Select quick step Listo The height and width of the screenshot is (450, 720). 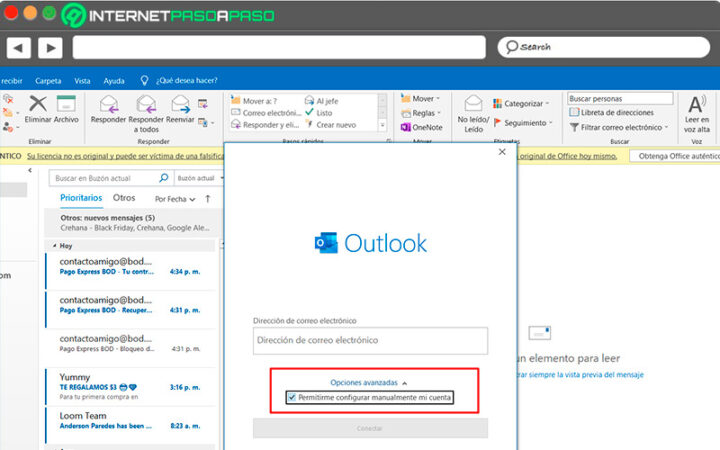click(318, 112)
